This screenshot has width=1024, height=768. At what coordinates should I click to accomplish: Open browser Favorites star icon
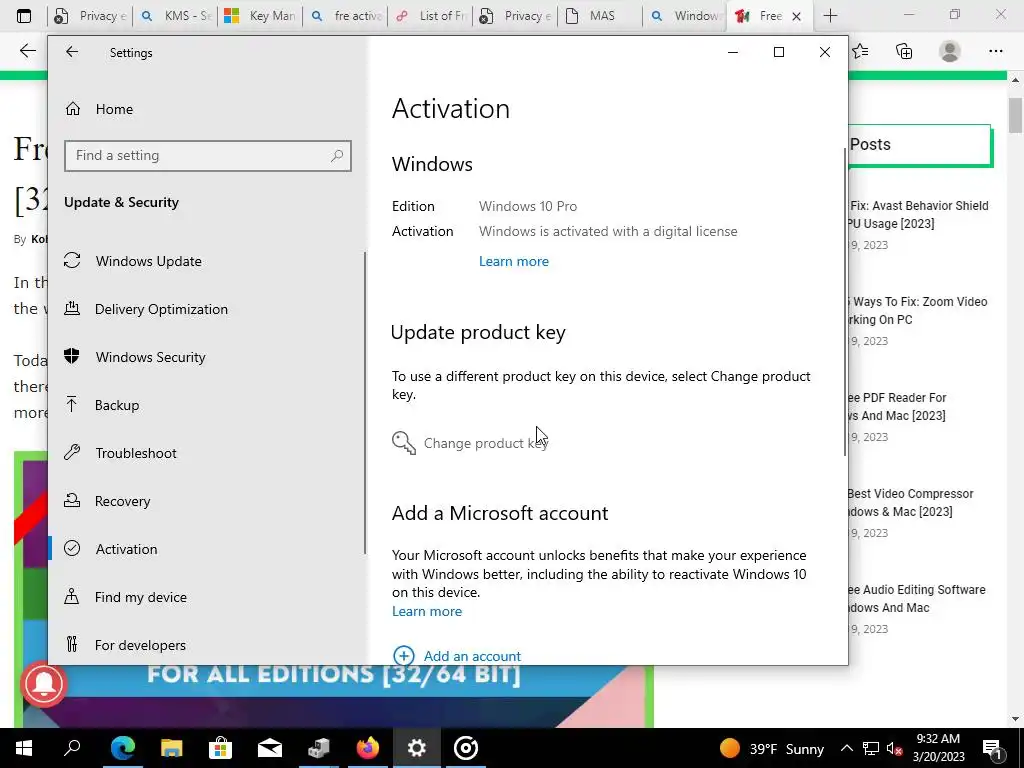pyautogui.click(x=861, y=51)
